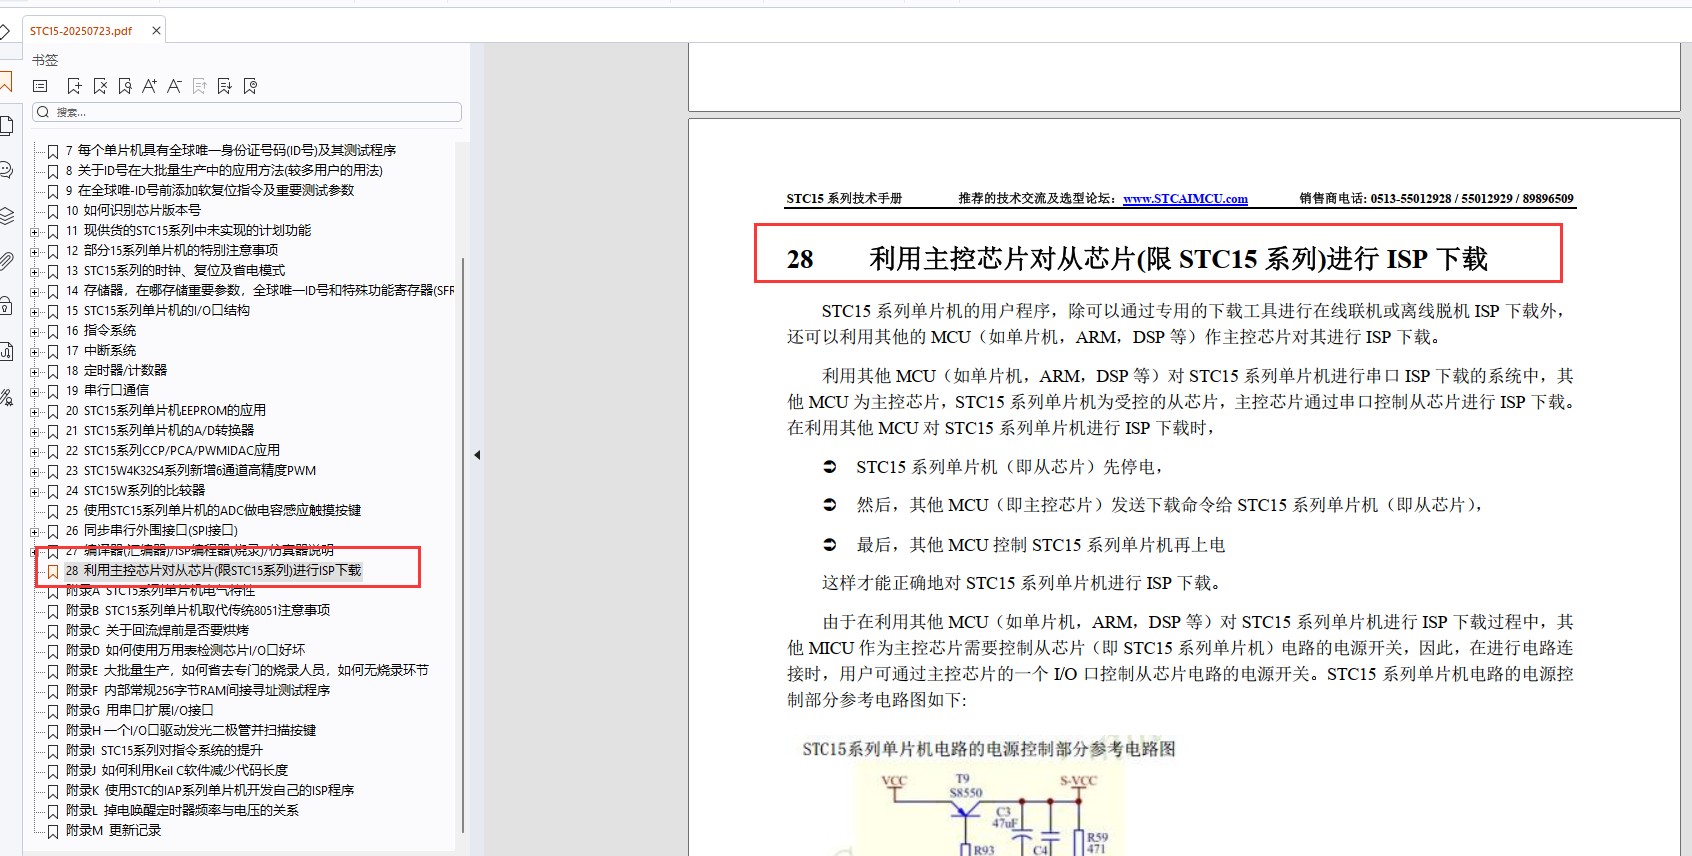The image size is (1692, 856).
Task: Click the bookmark icon with the circular badge
Action: (250, 87)
